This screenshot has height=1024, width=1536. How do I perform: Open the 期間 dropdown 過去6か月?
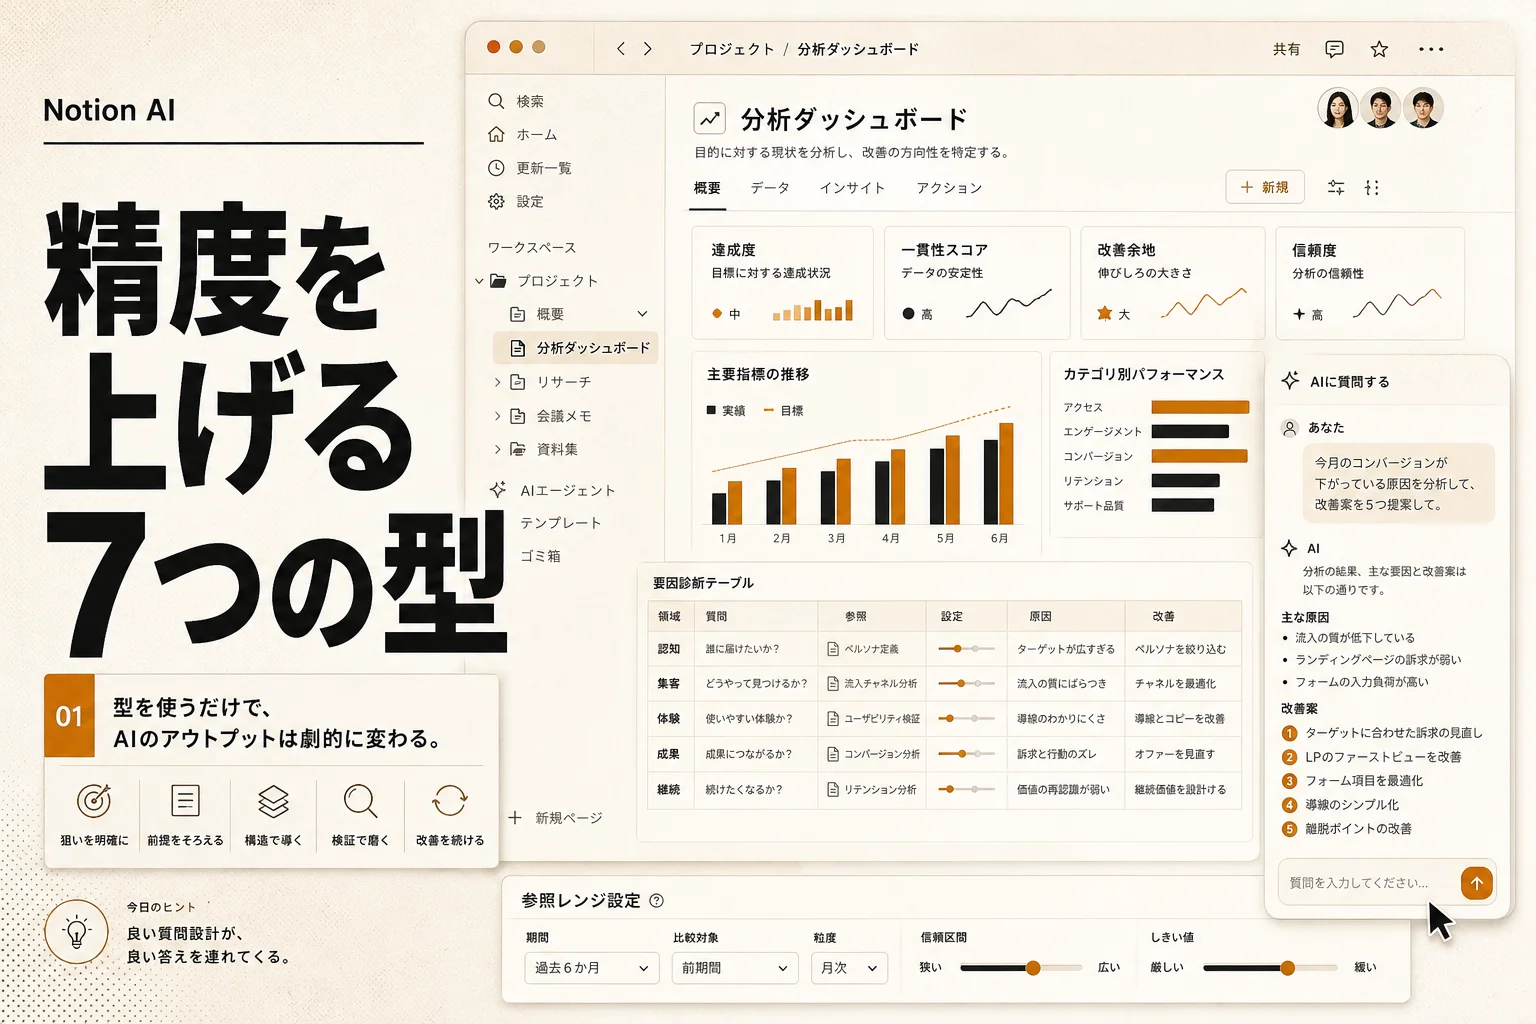(x=592, y=968)
